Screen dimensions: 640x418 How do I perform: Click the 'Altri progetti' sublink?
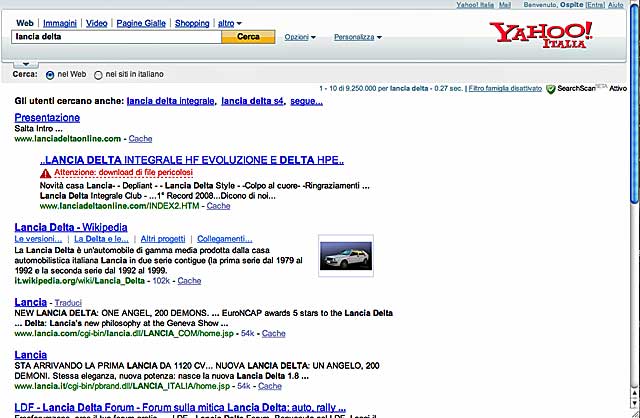[163, 239]
